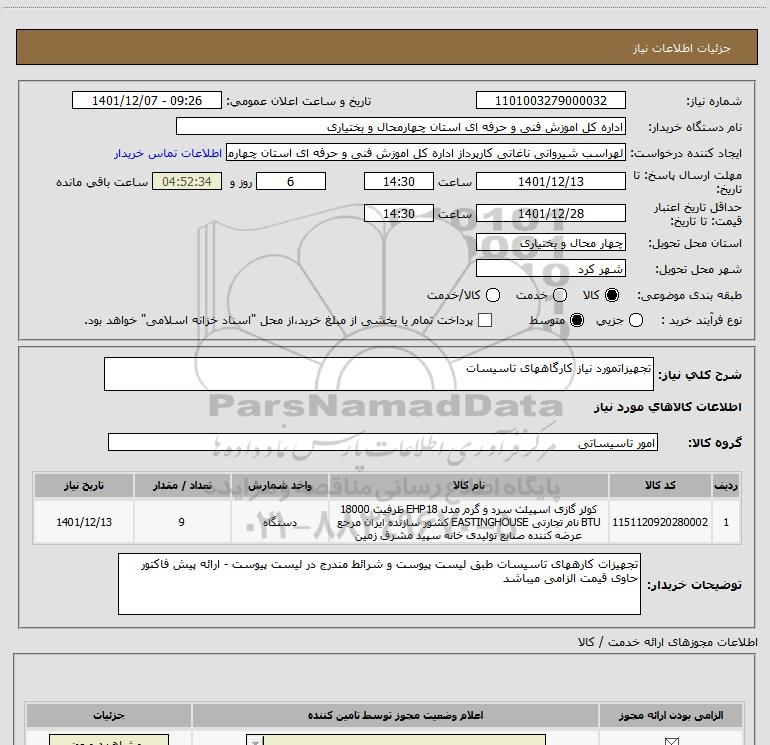Click the product code cell 1151120920280002
Viewport: 770px width, 745px height.
pyautogui.click(x=660, y=522)
